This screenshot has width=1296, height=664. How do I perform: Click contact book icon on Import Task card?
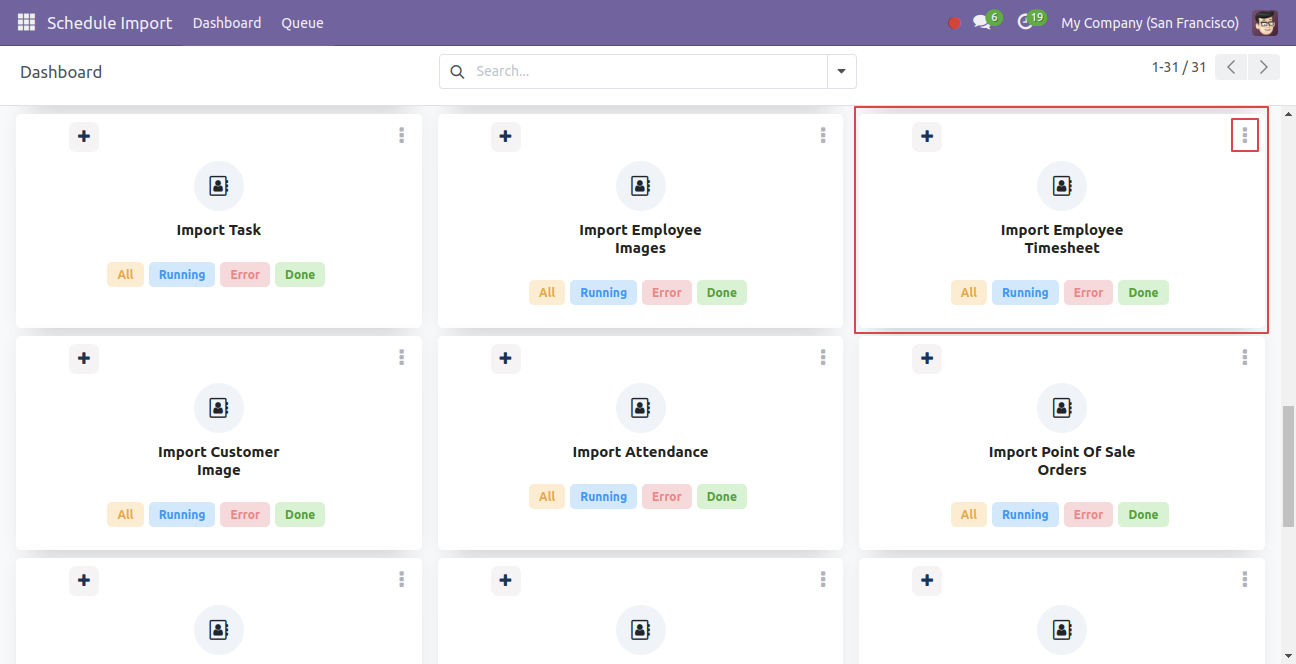pyautogui.click(x=219, y=186)
